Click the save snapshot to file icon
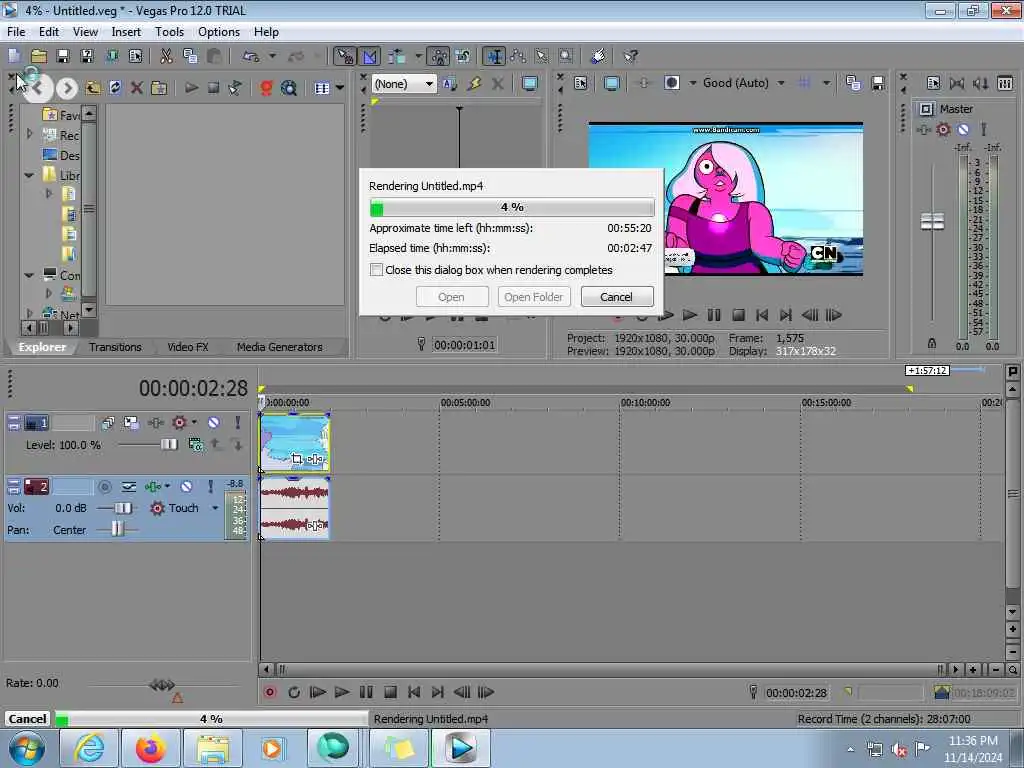The width and height of the screenshot is (1024, 768). coord(878,83)
